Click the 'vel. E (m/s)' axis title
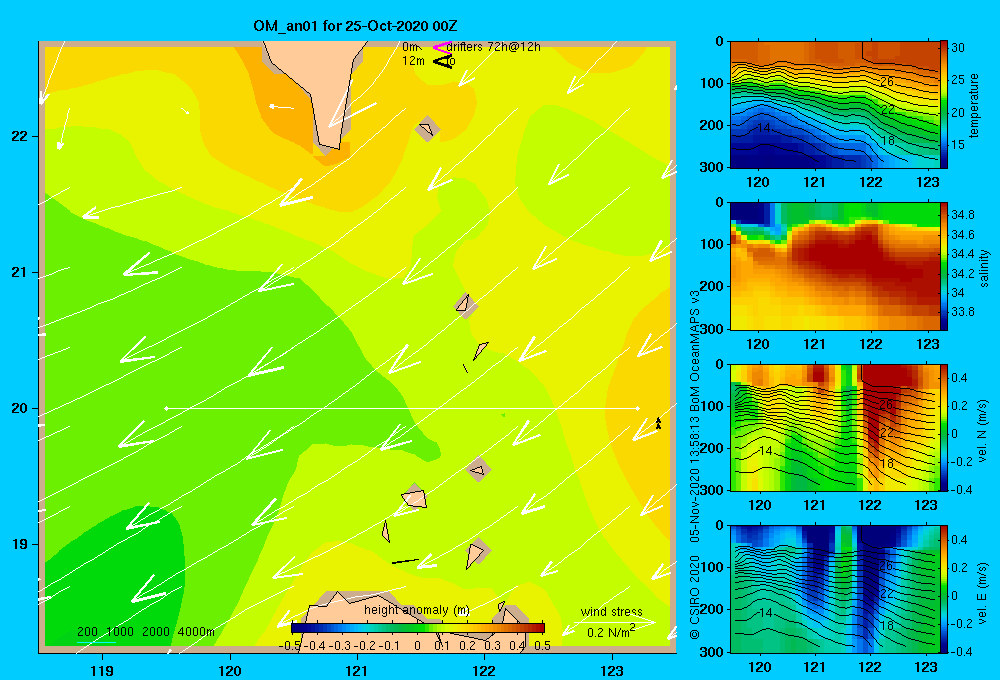 coord(983,592)
